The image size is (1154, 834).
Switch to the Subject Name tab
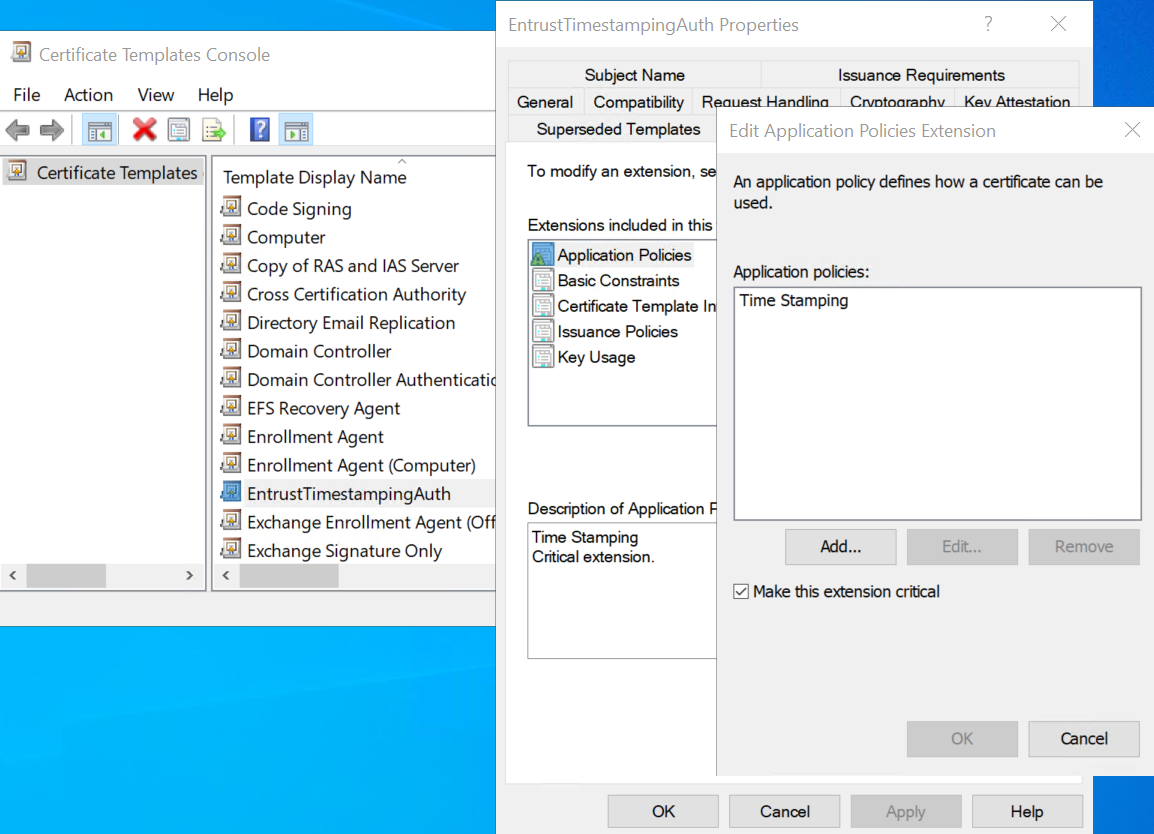click(x=634, y=75)
